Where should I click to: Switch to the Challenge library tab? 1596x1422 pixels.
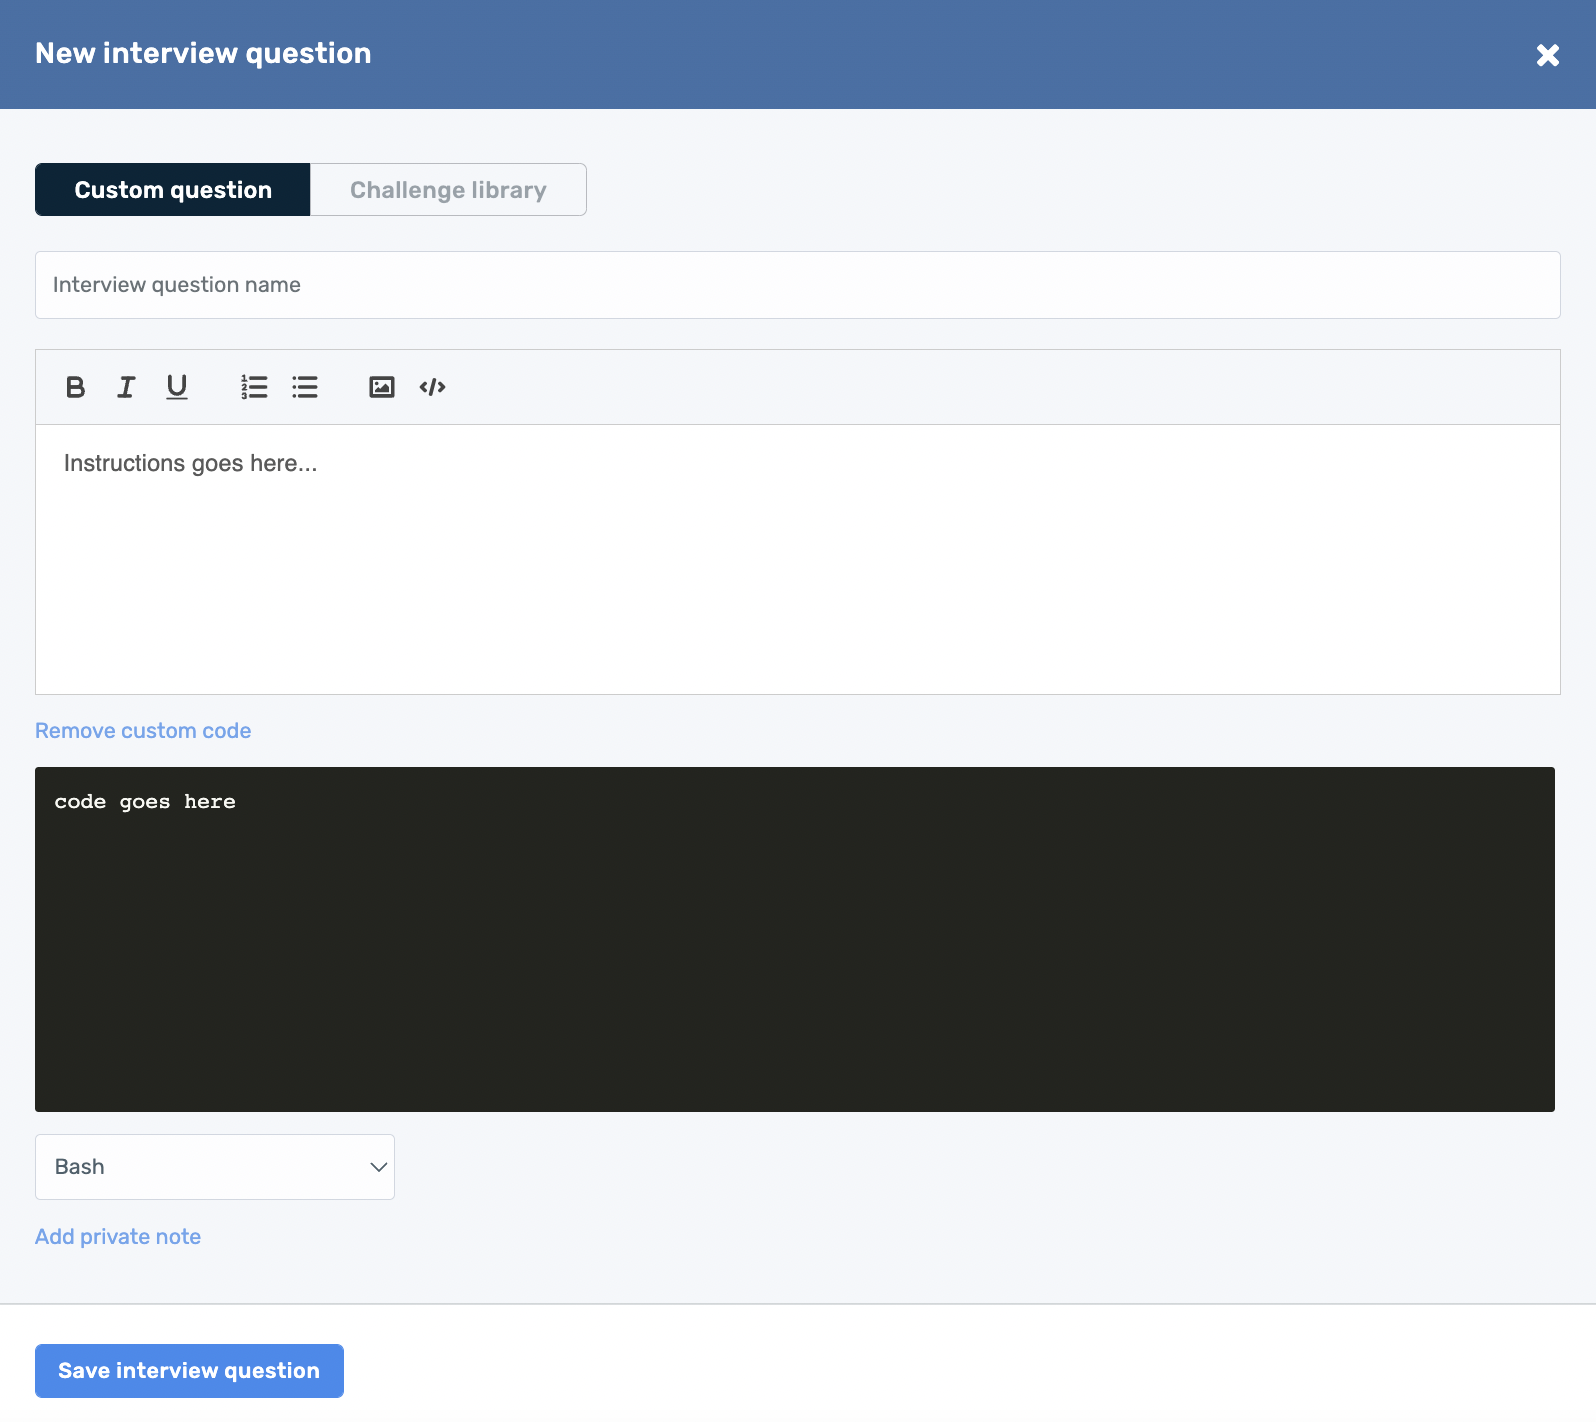click(448, 190)
